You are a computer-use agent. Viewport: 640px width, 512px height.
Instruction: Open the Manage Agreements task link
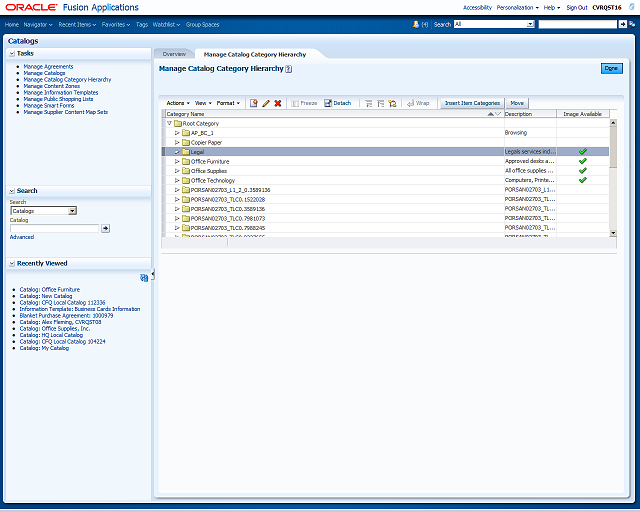click(x=48, y=67)
